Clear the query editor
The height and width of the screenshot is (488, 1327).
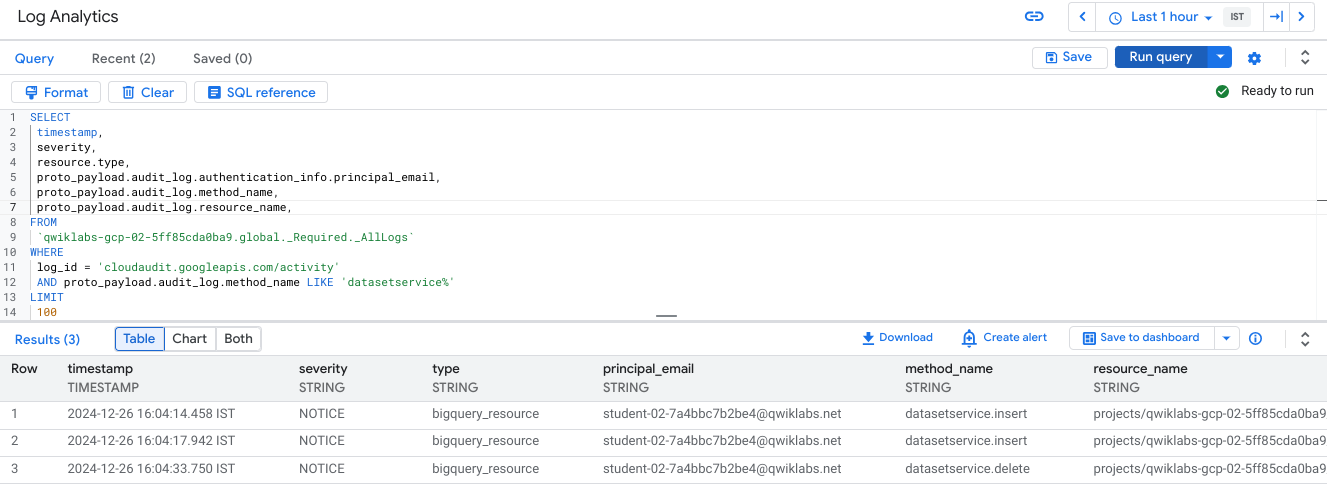click(147, 92)
